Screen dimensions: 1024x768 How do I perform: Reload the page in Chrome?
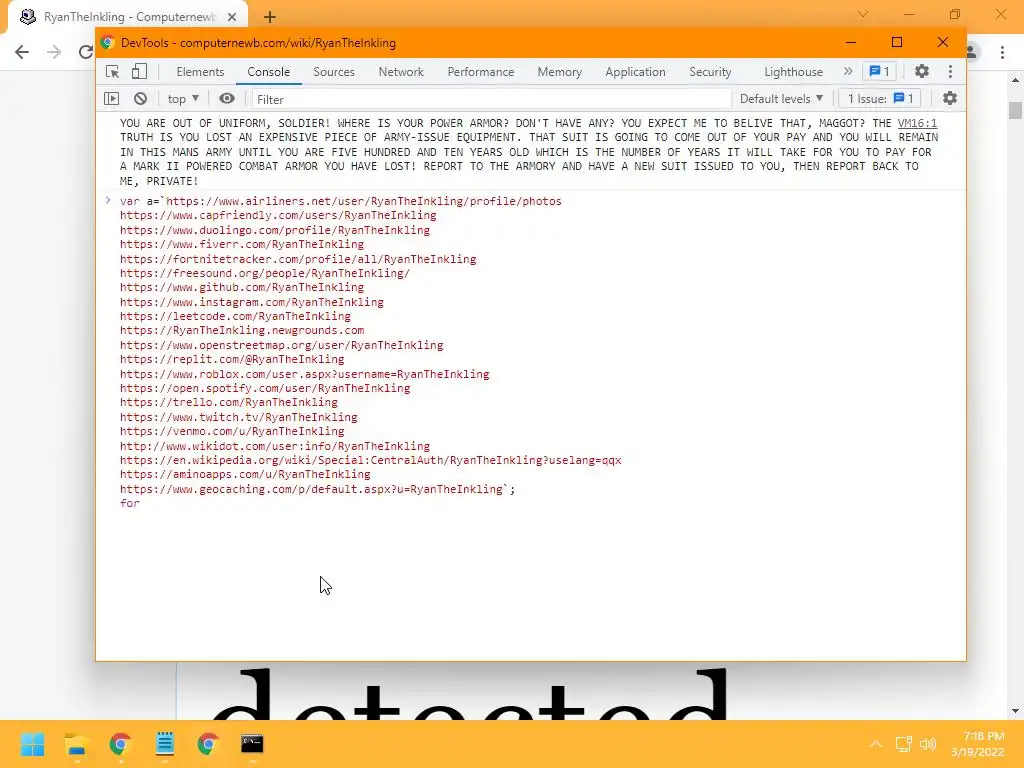click(86, 52)
